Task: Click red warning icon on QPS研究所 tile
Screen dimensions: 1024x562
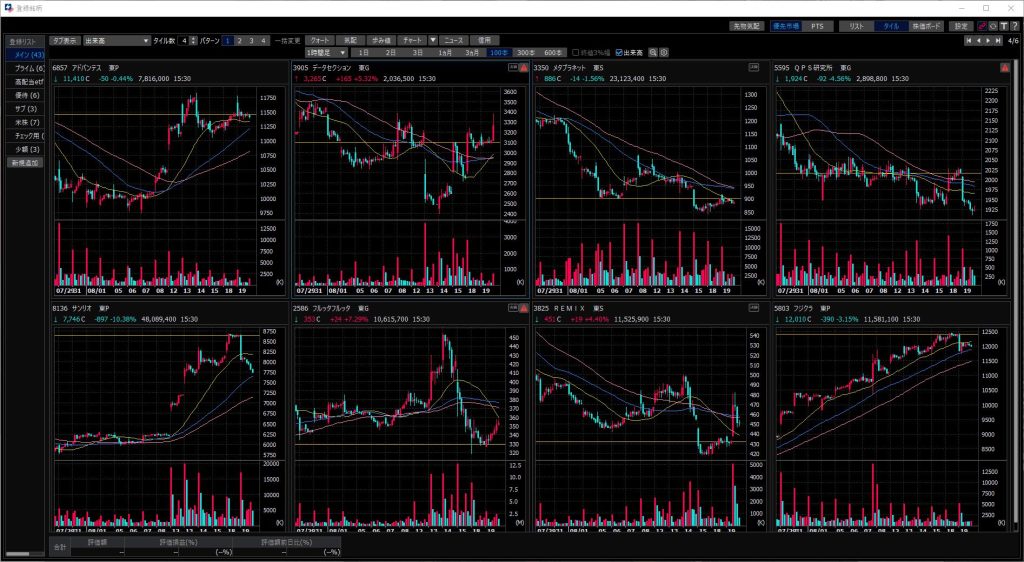Action: pos(1004,68)
